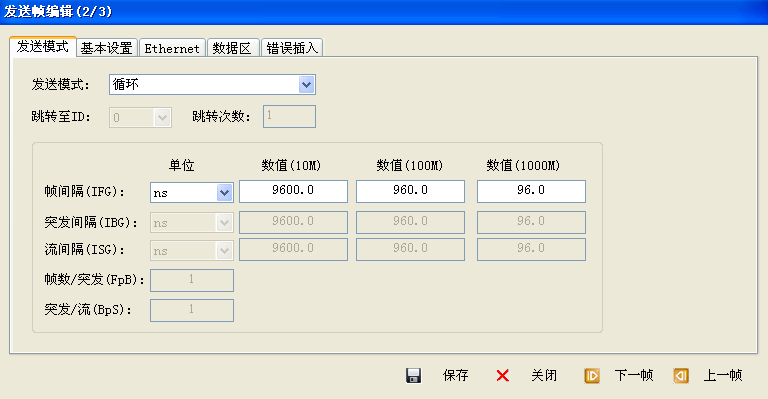The width and height of the screenshot is (768, 399).
Task: Click the 帧间隔(IFG) label
Action: pos(84,191)
